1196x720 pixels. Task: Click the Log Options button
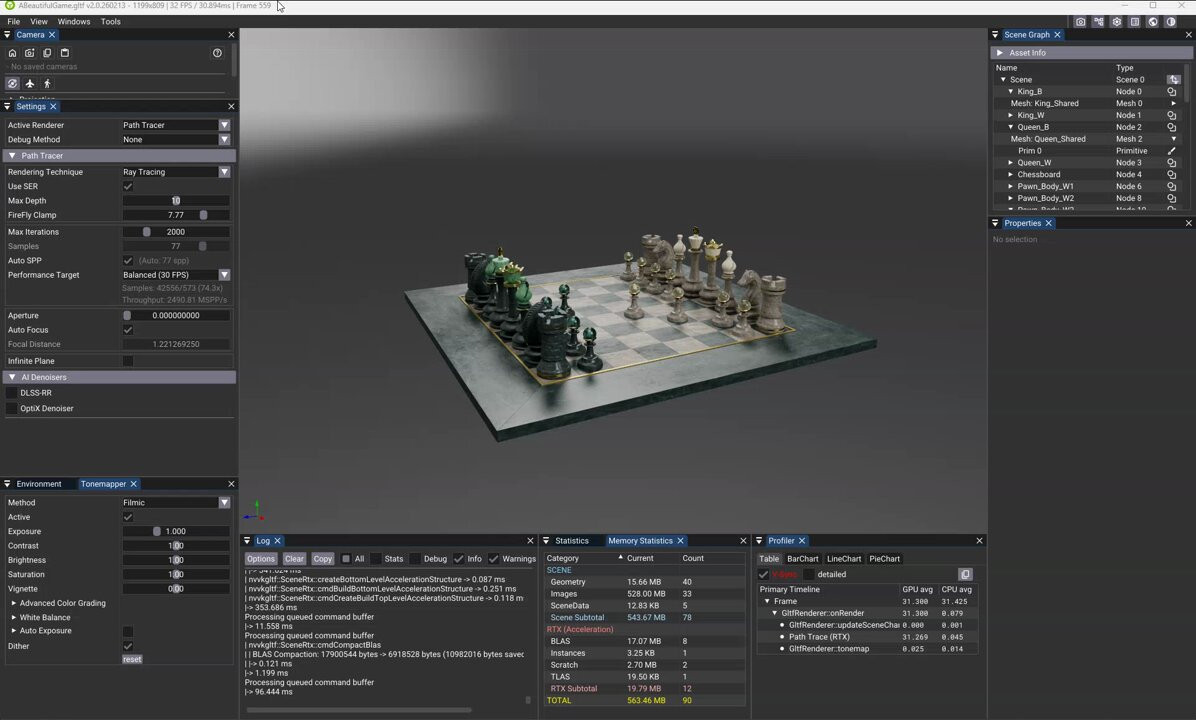(260, 559)
